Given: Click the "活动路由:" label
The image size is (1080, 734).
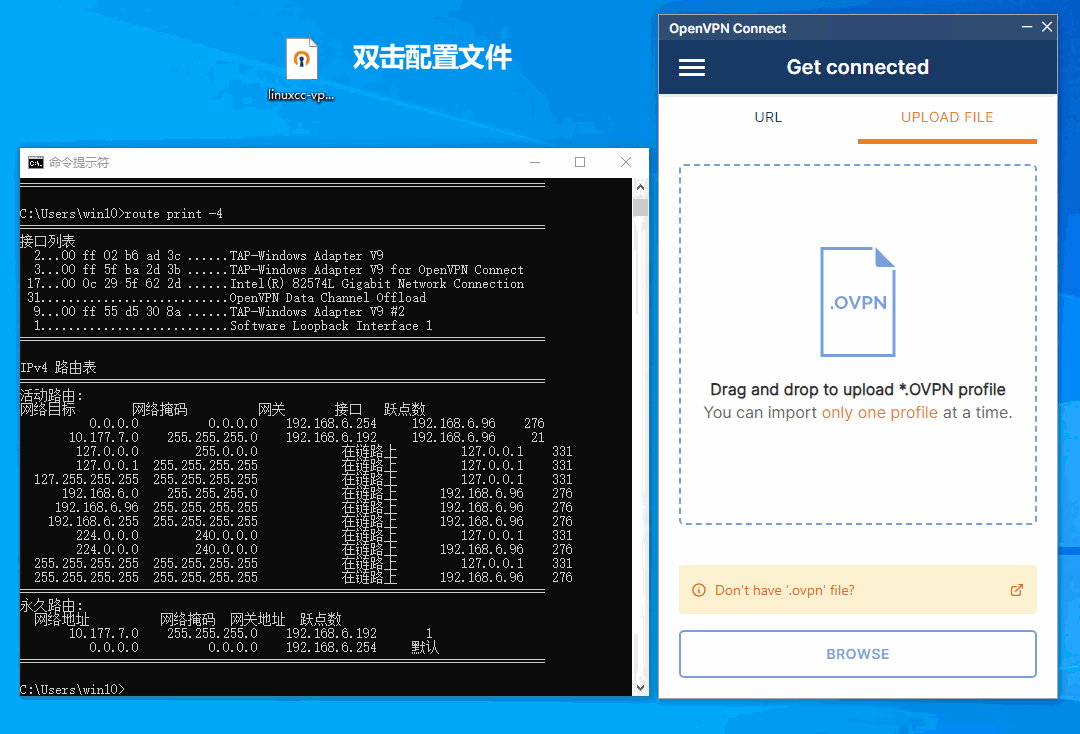Looking at the screenshot, I should (x=52, y=396).
